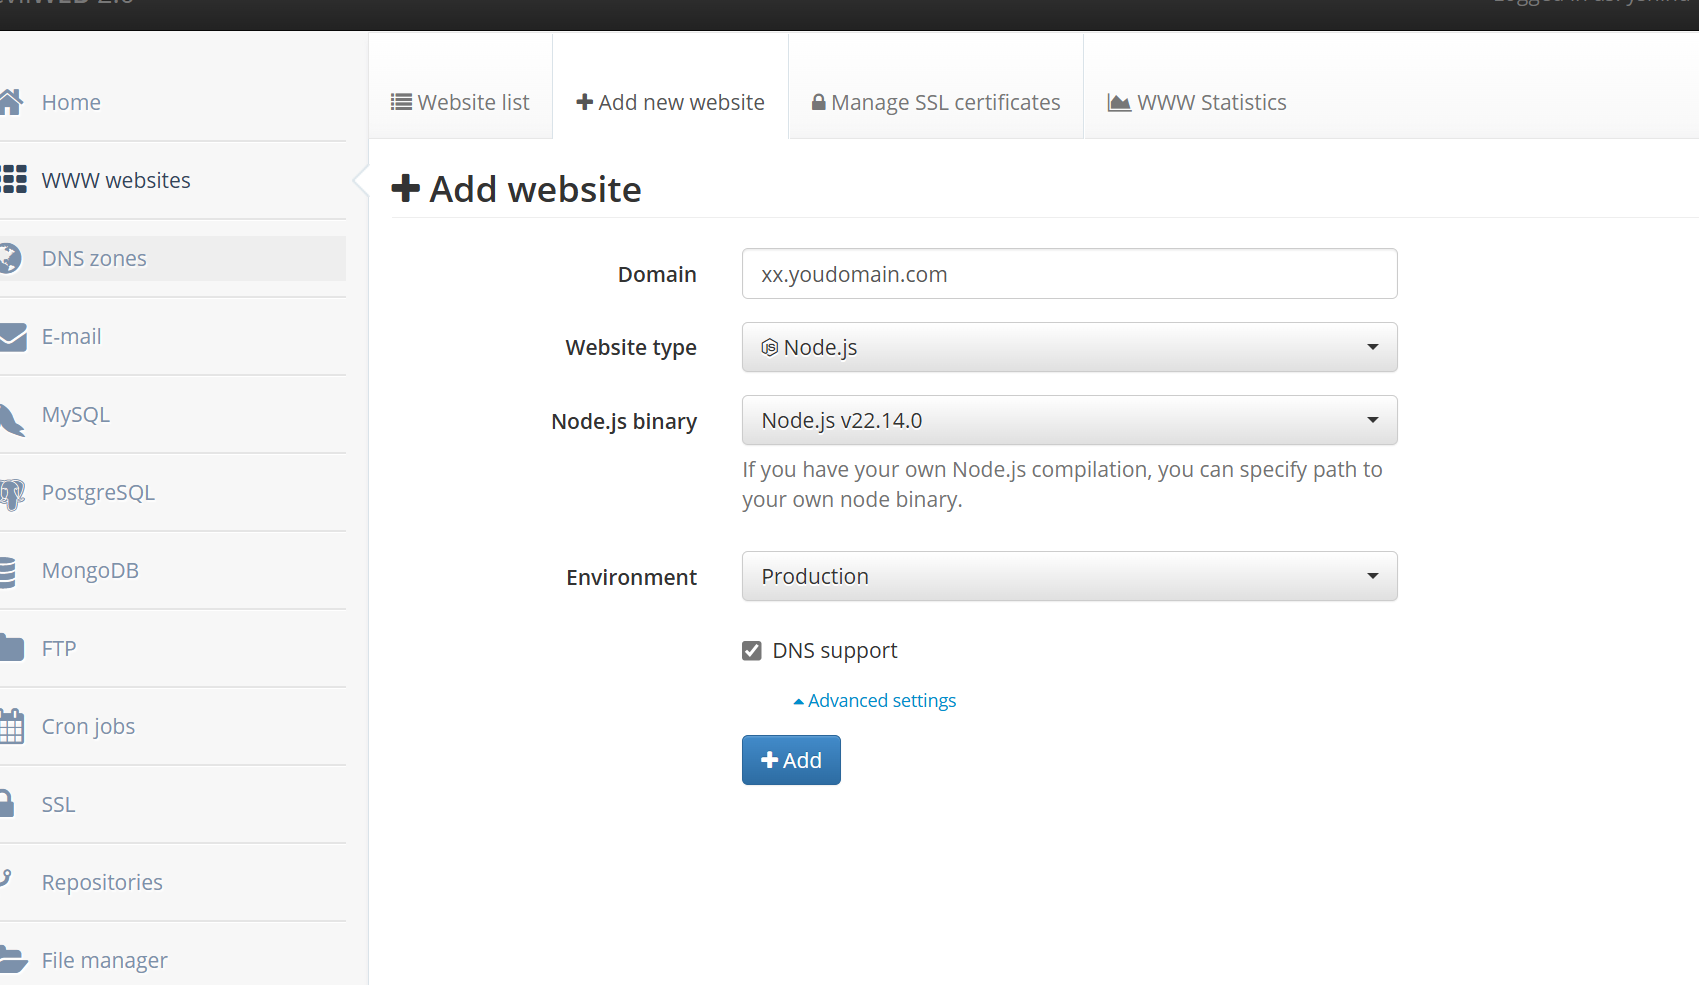The height and width of the screenshot is (985, 1699).
Task: Open the Node.js binary version dropdown
Action: (1069, 420)
